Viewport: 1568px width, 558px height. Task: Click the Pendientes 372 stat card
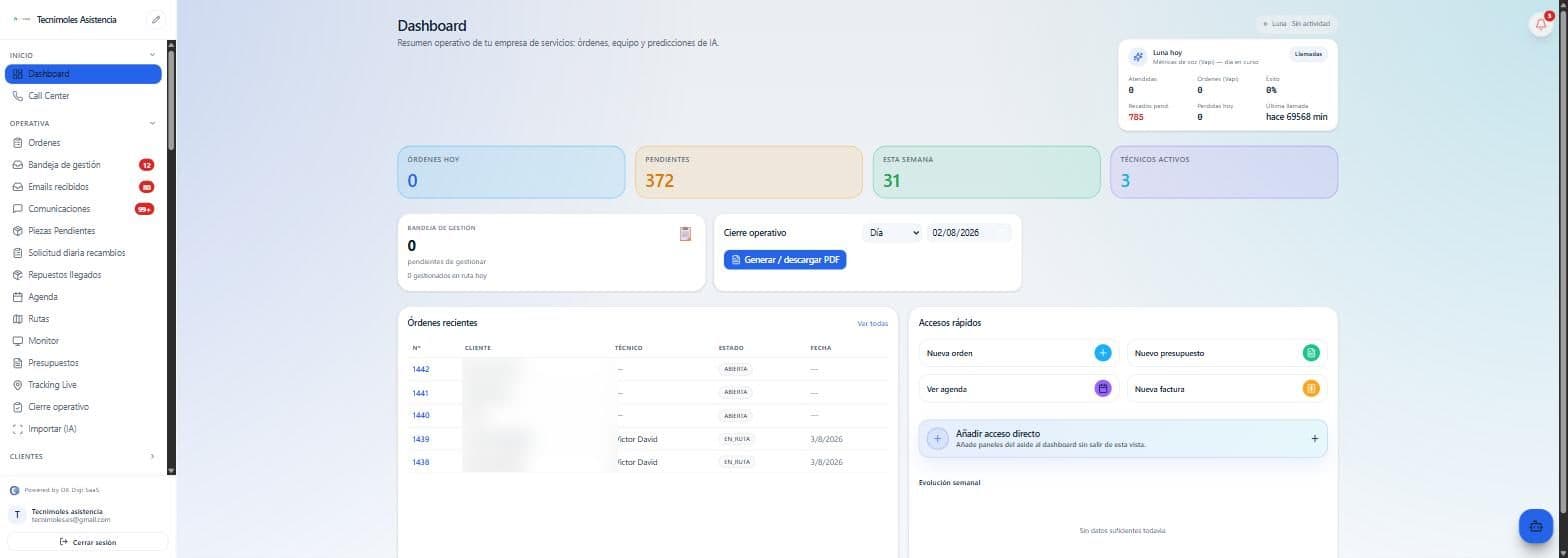tap(748, 172)
